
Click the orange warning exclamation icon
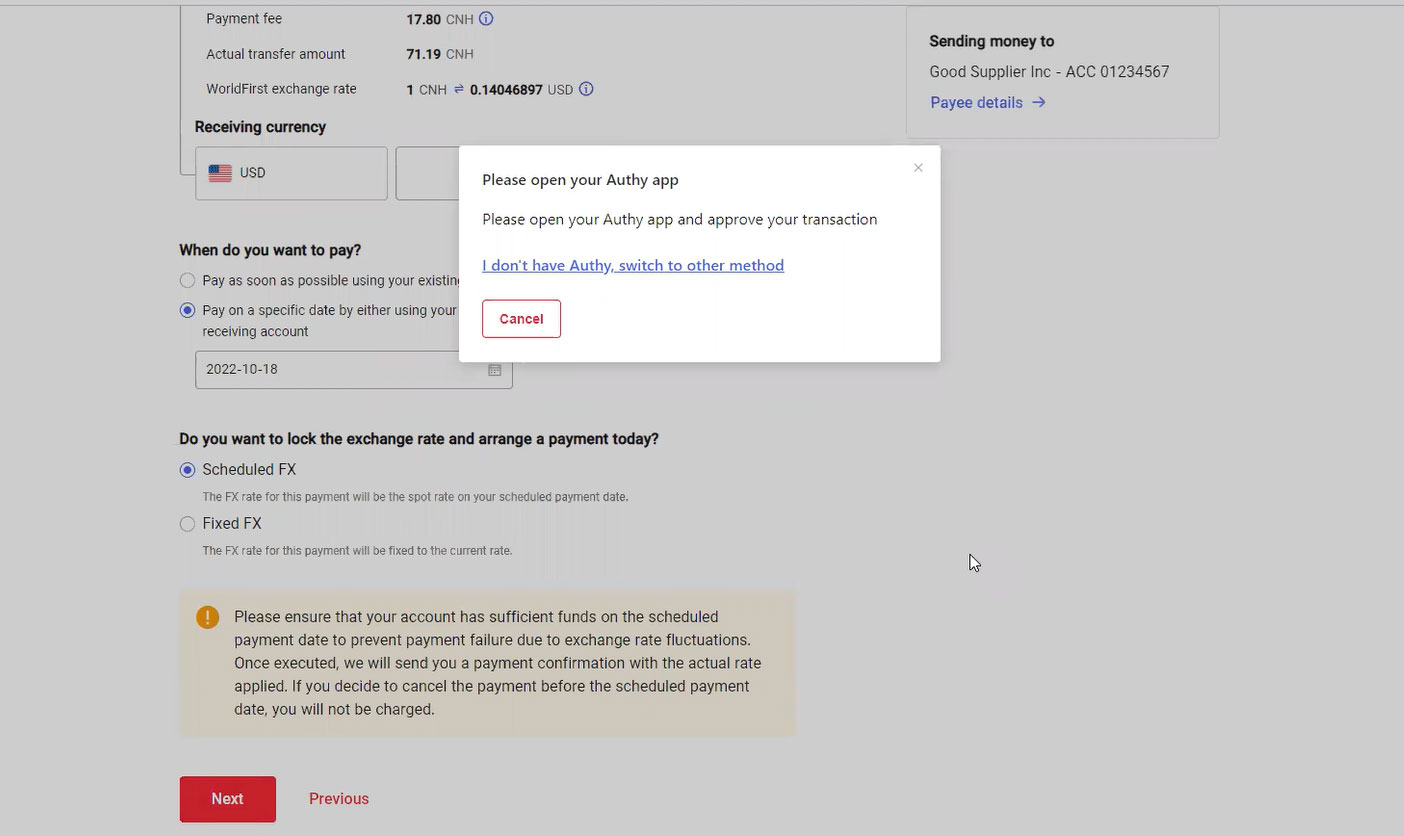(x=207, y=617)
